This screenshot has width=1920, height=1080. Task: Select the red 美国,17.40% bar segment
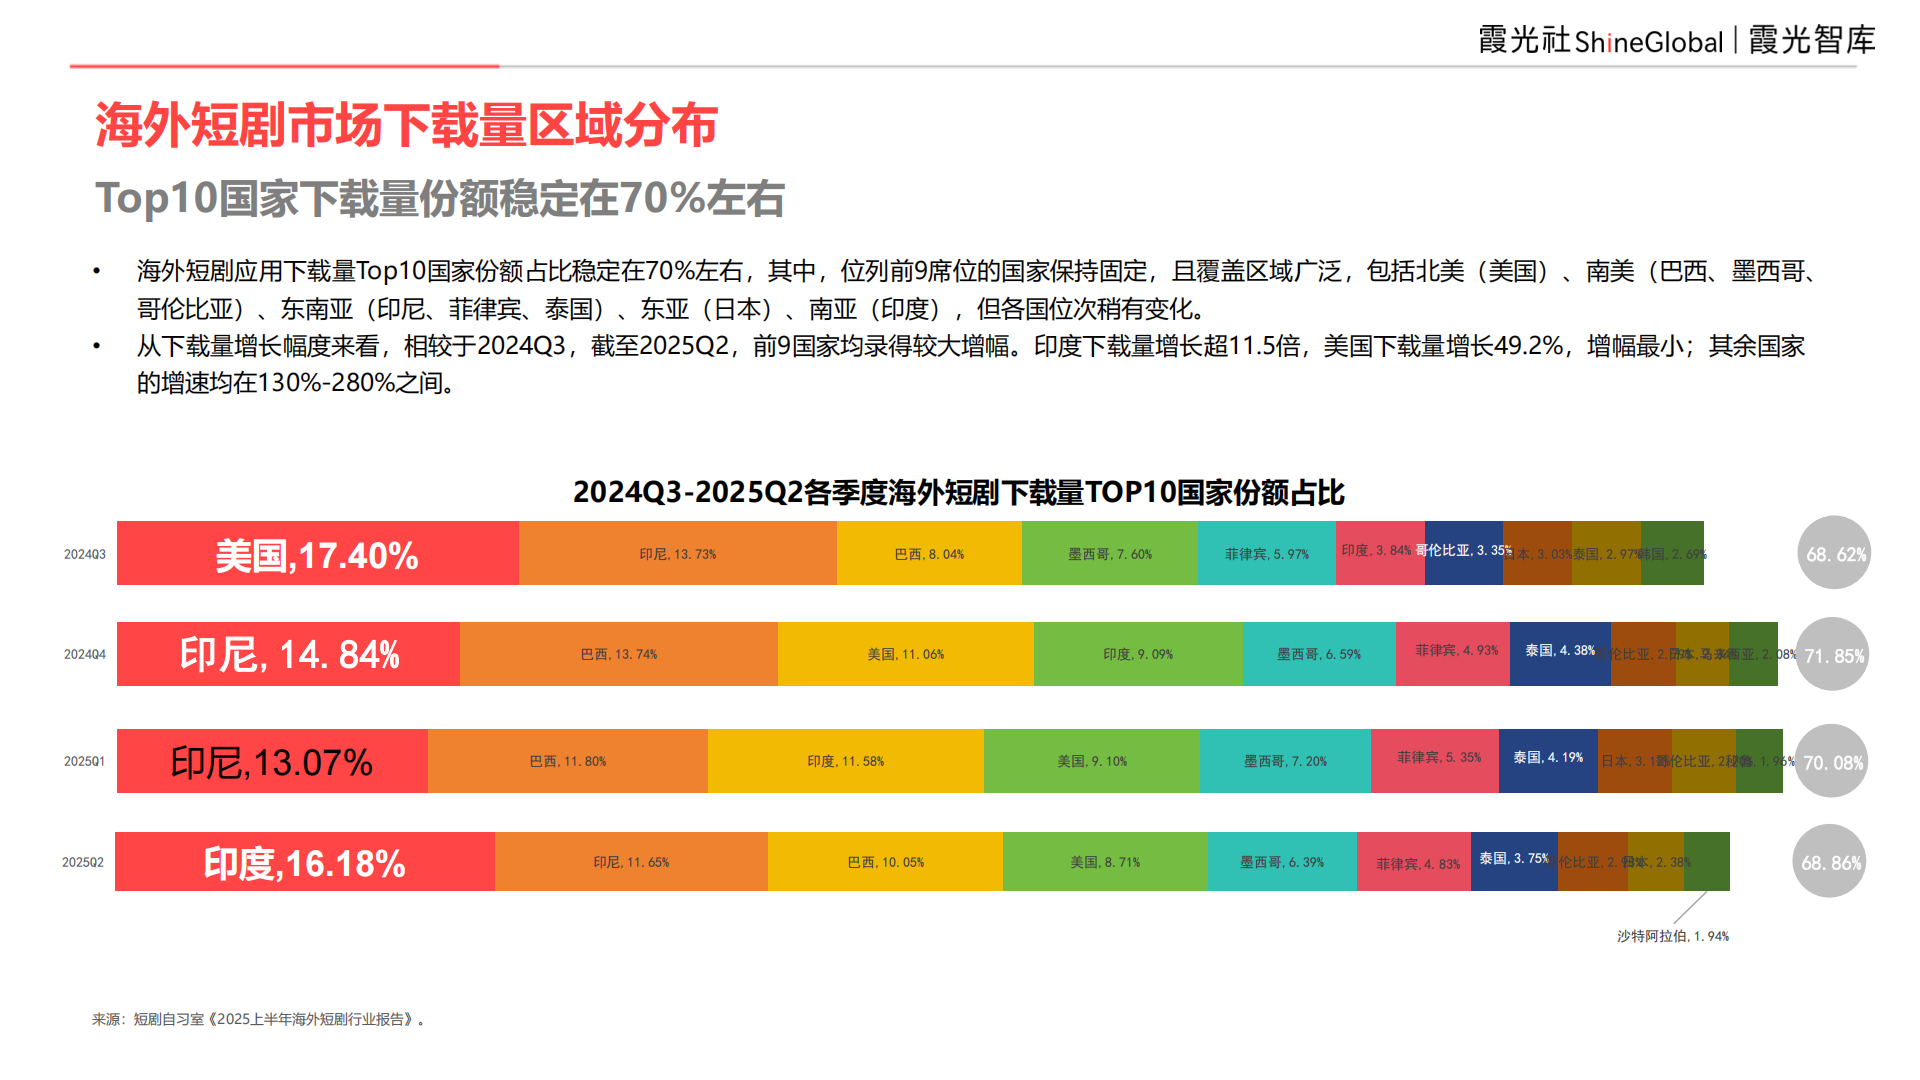(x=317, y=553)
